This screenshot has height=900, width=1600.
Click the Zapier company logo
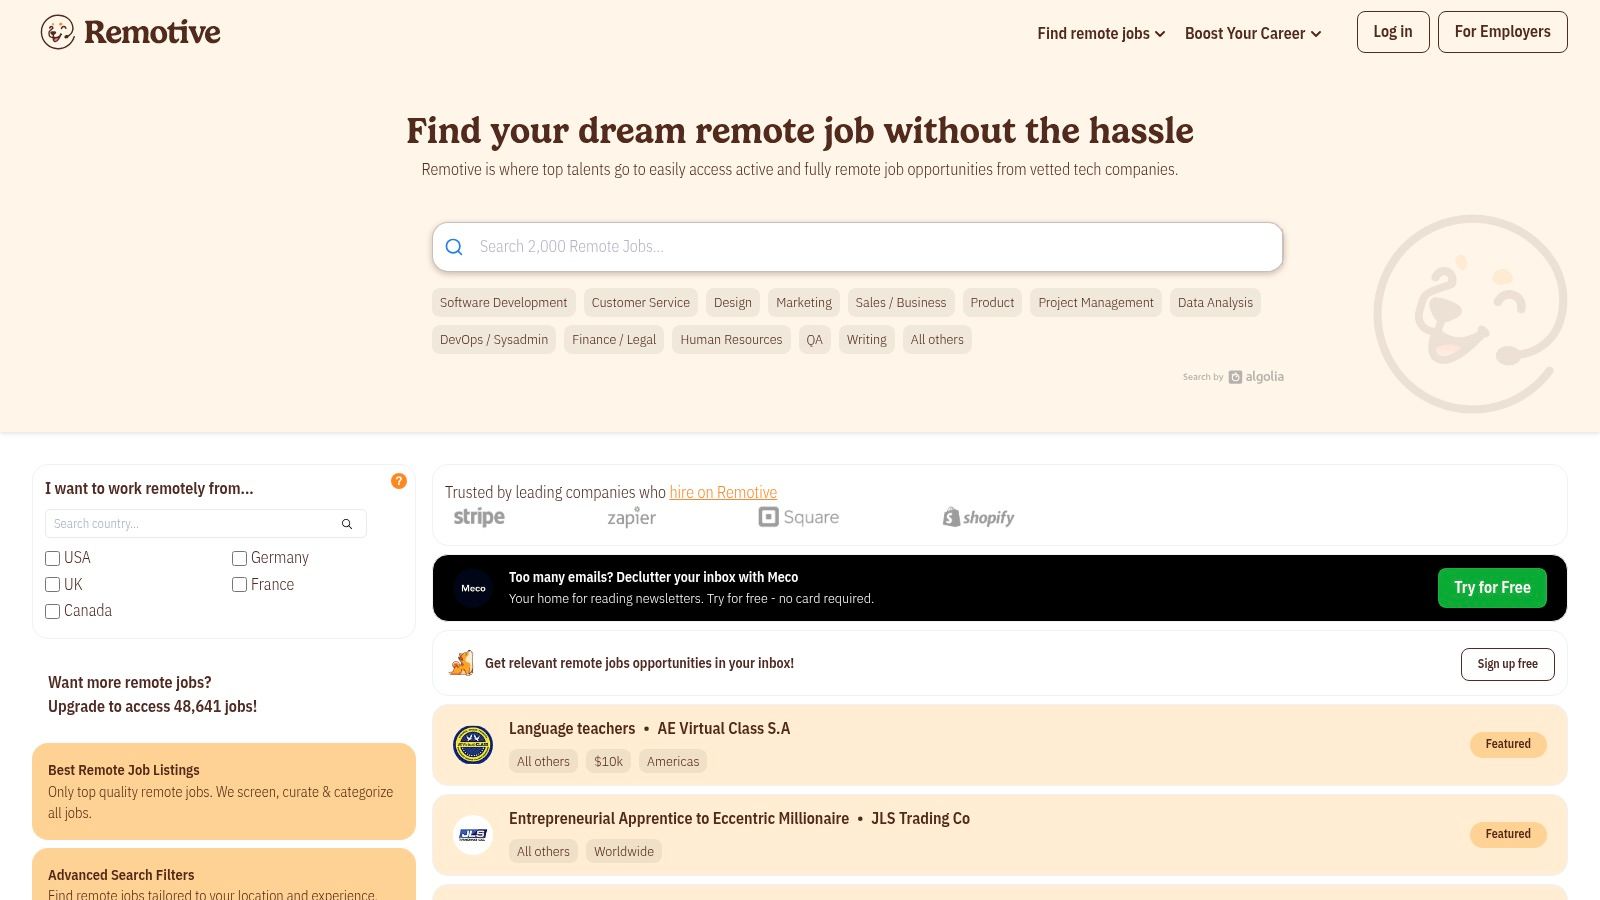[632, 517]
